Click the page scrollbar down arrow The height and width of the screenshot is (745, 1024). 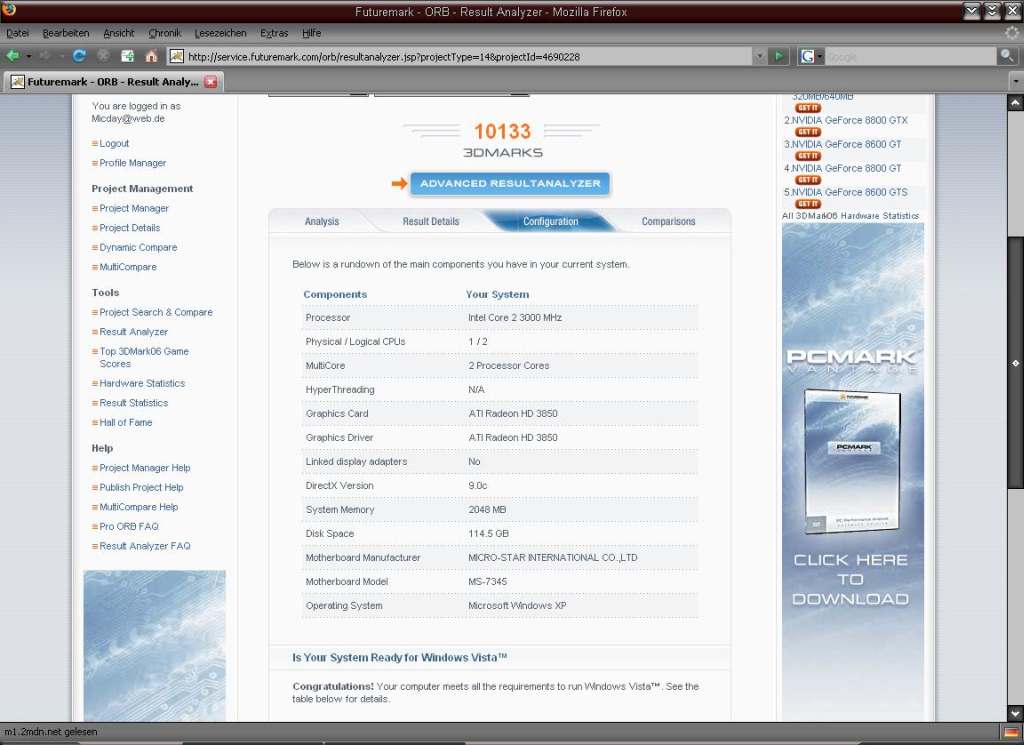[1015, 713]
